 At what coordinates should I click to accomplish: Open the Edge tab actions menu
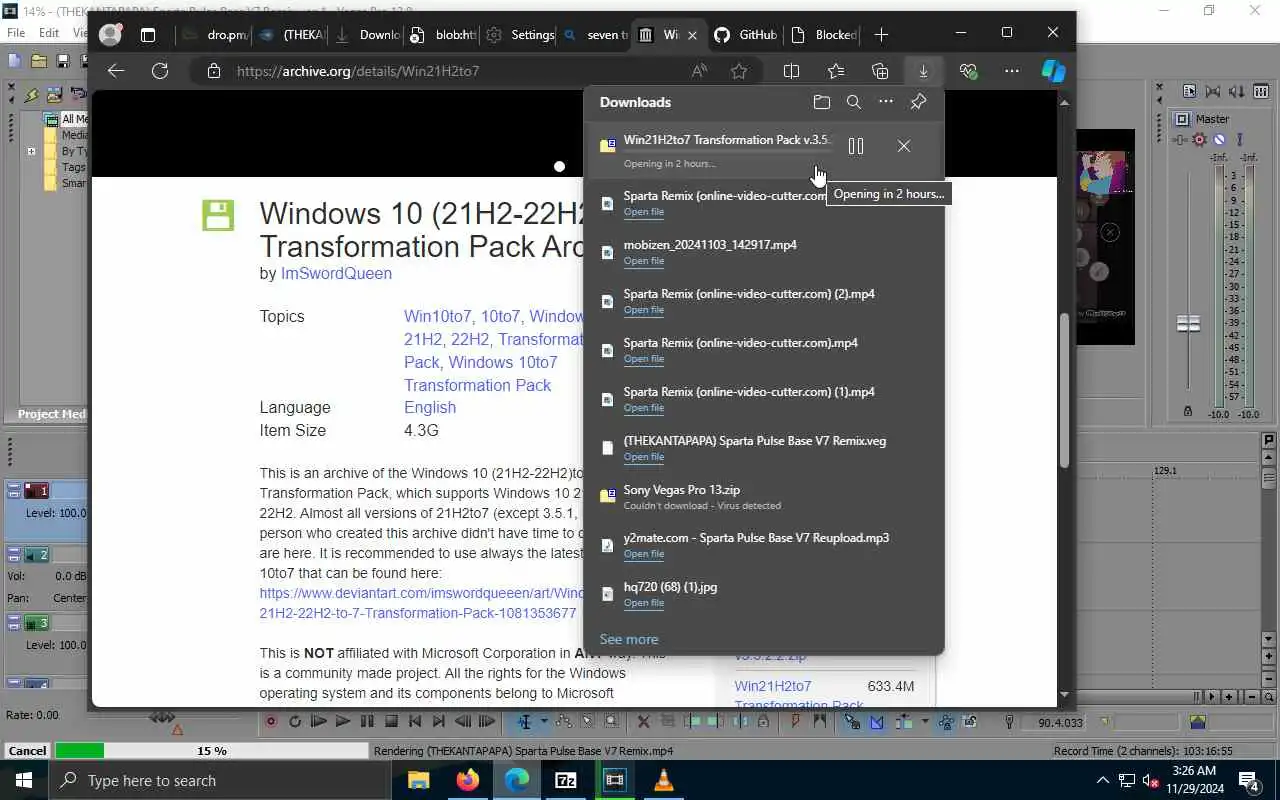click(x=148, y=35)
